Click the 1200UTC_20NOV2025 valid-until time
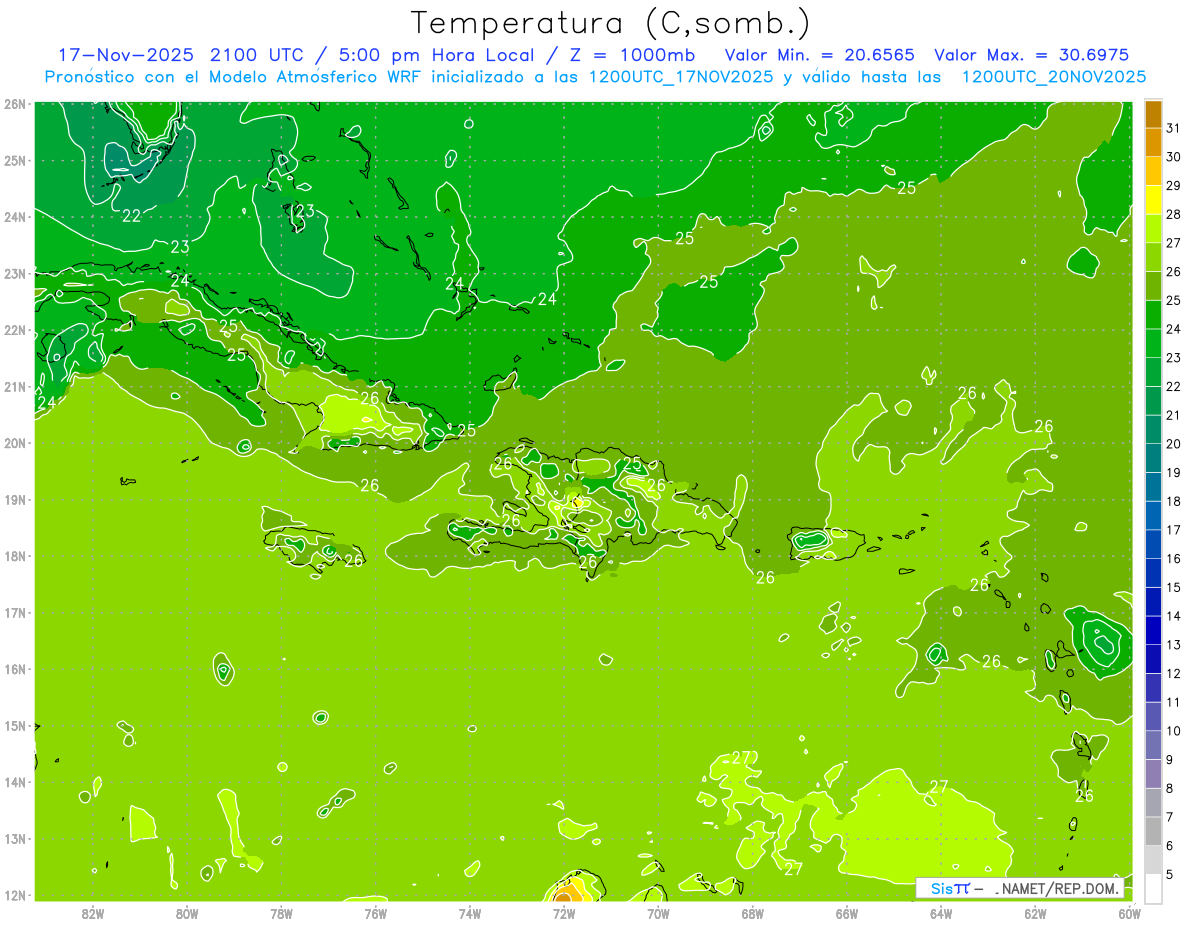This screenshot has width=1200, height=927. click(x=1054, y=77)
